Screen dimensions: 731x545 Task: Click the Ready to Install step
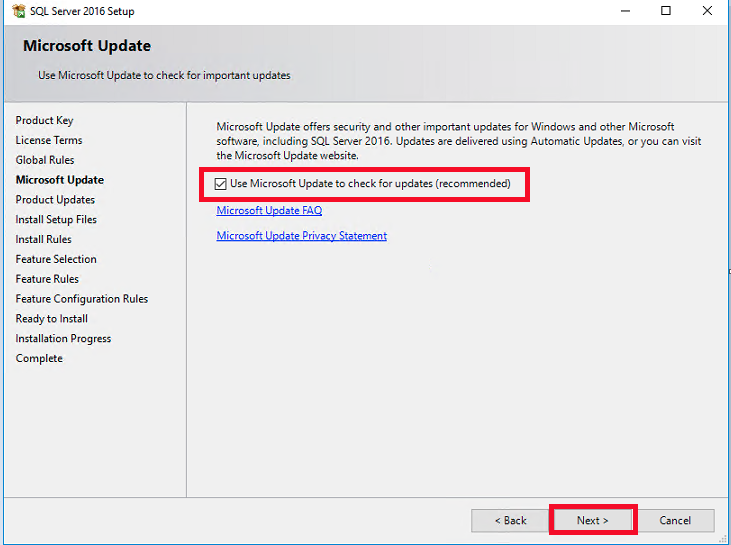(52, 319)
